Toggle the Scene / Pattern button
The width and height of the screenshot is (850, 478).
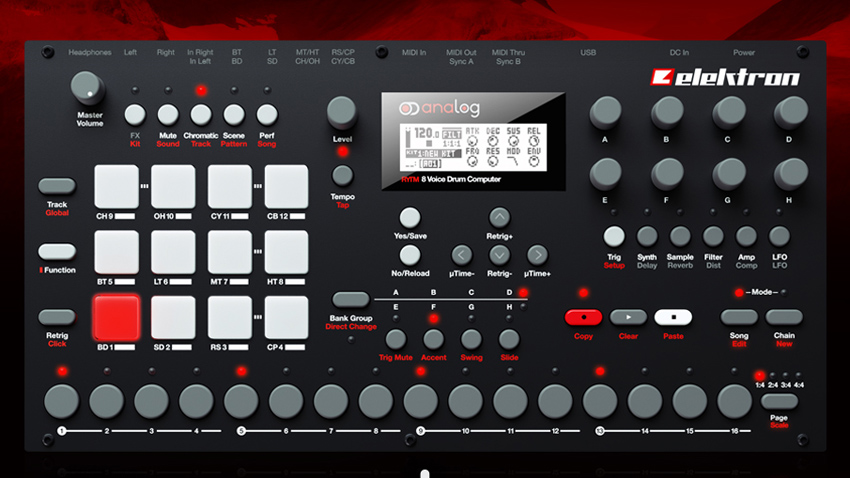[x=234, y=115]
